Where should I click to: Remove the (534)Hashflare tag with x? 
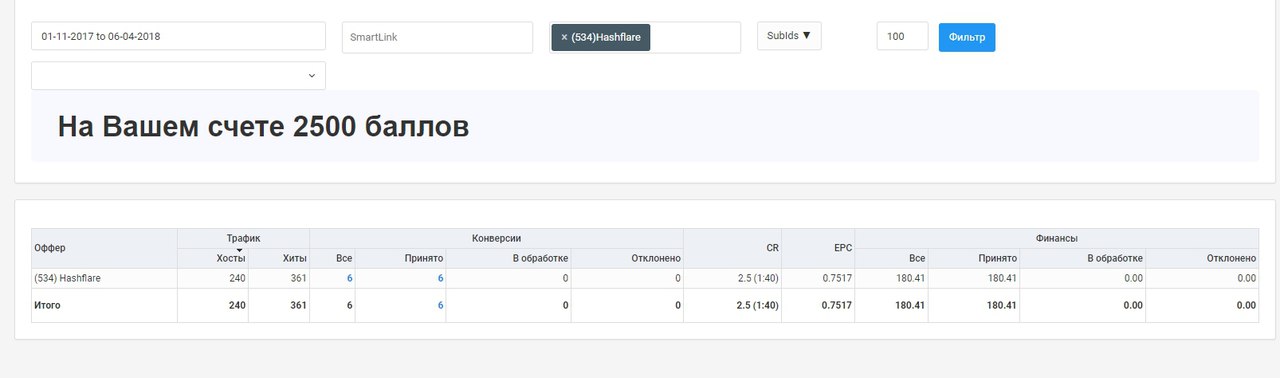point(564,37)
